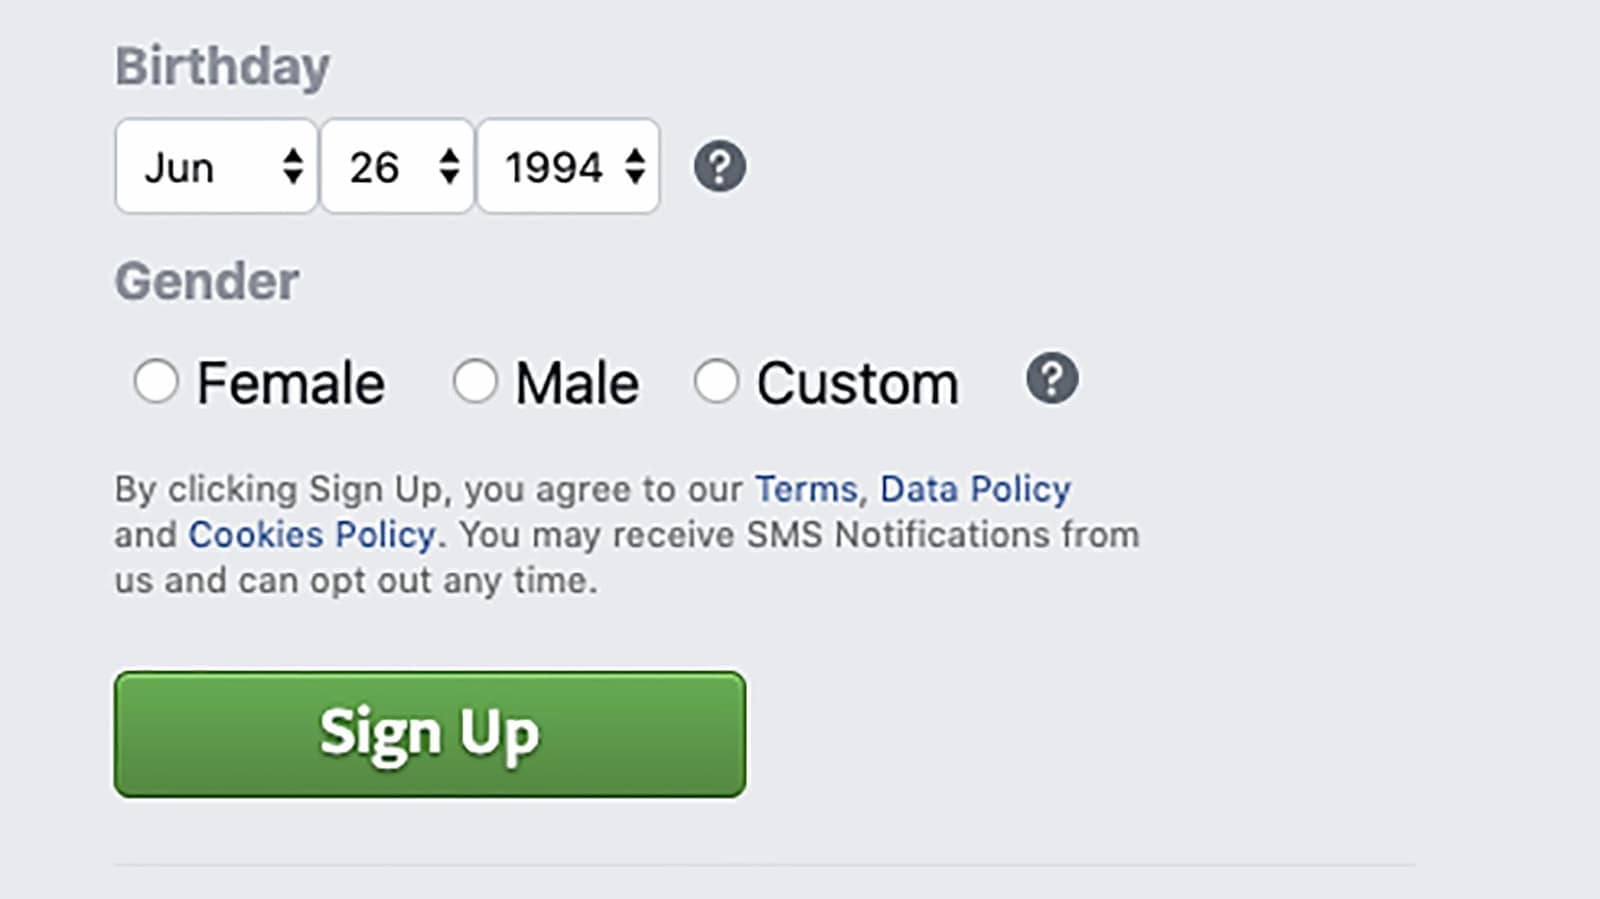Click the Gender section heading
The width and height of the screenshot is (1600, 899).
click(x=207, y=281)
